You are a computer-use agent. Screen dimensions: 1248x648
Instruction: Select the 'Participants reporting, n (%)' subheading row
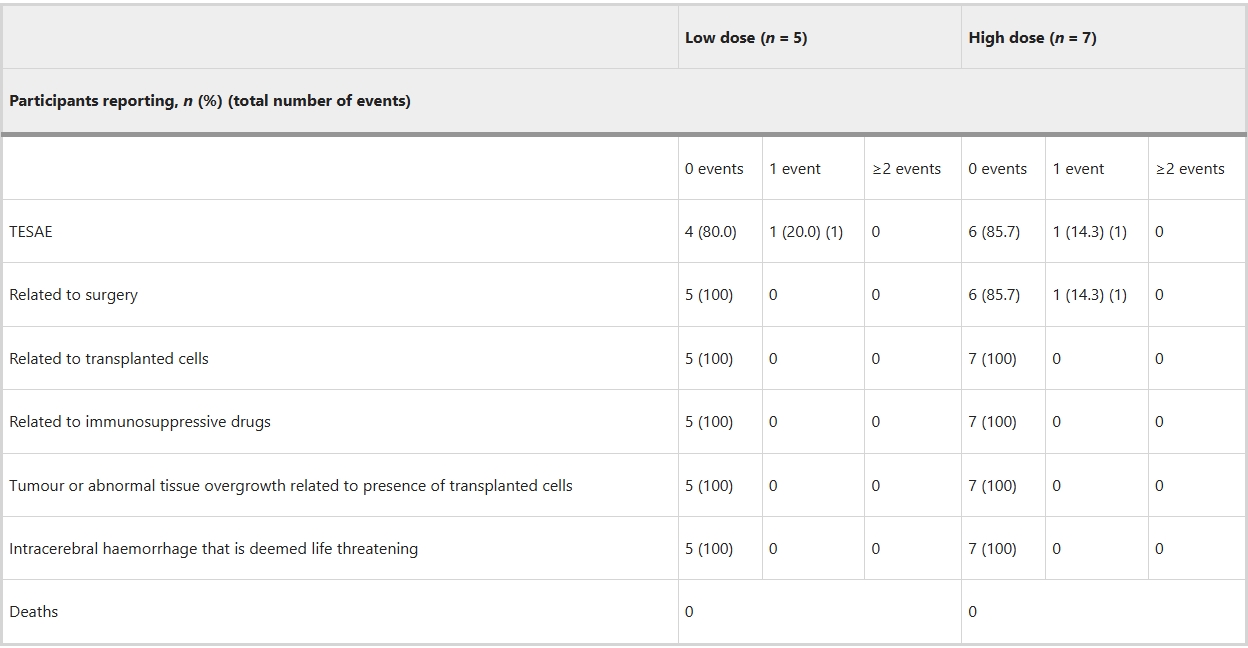[x=210, y=101]
